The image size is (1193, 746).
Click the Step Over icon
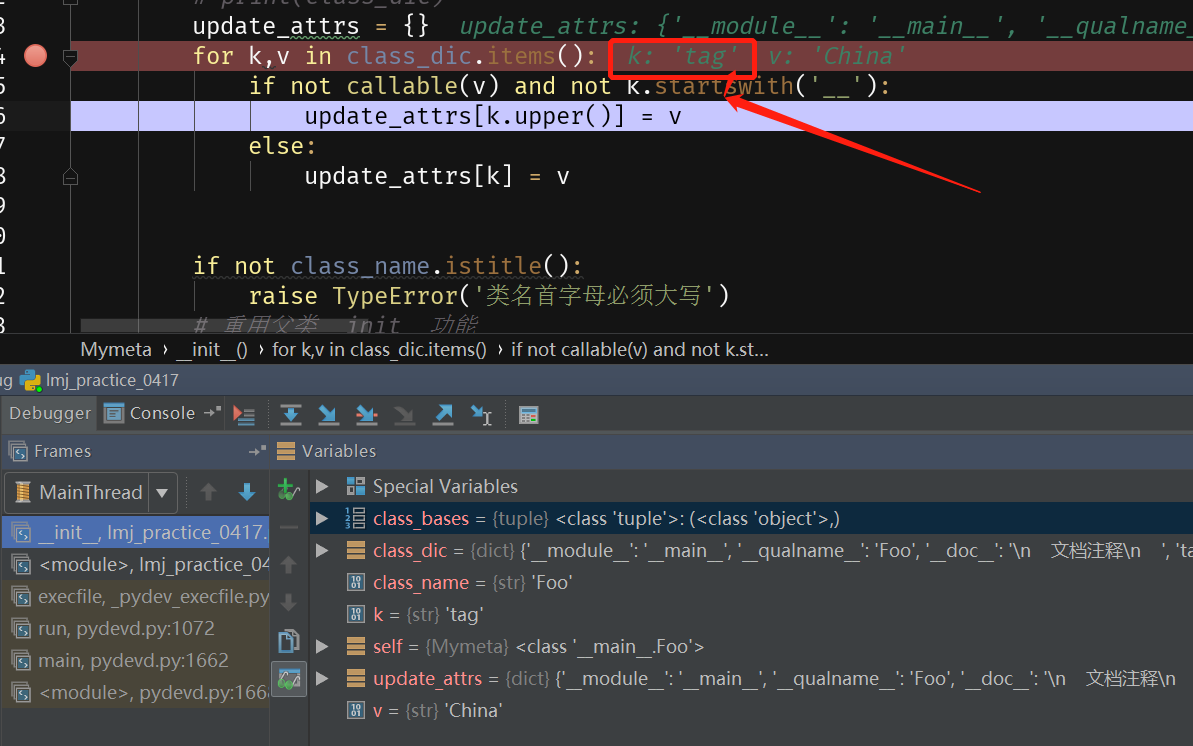point(291,414)
